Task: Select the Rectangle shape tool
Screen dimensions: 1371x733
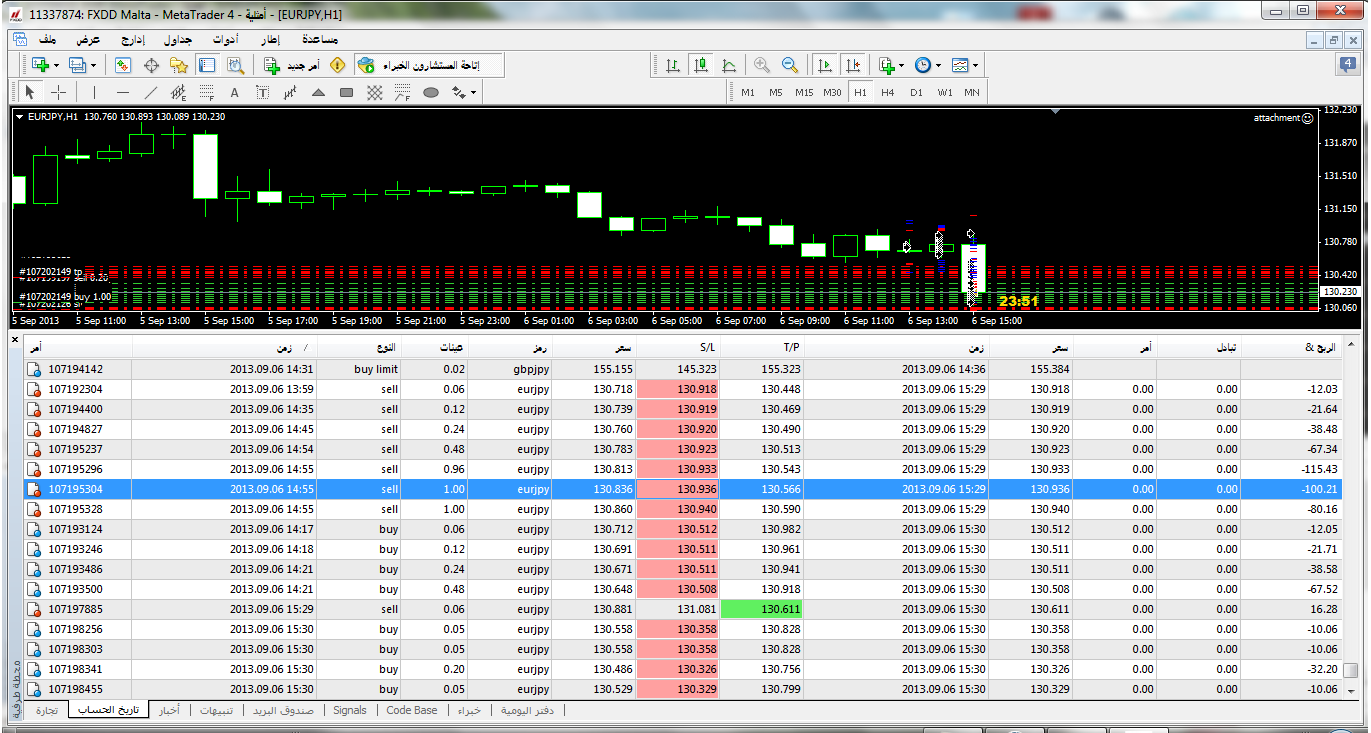Action: 346,93
